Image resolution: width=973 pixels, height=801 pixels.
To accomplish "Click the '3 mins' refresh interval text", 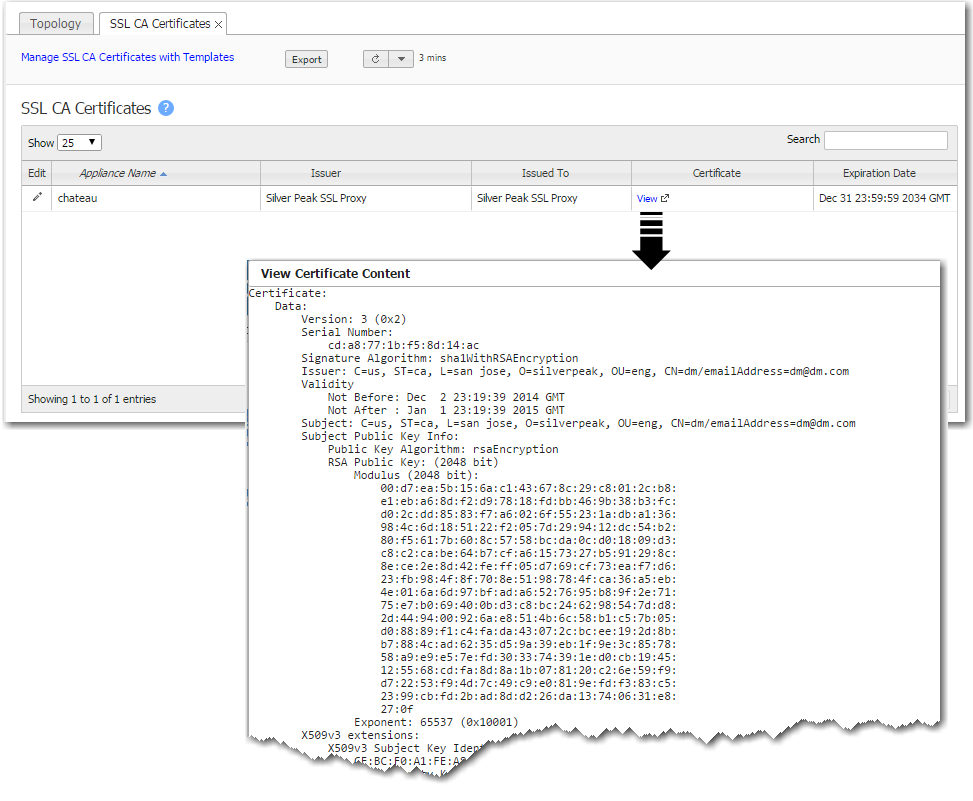I will click(x=433, y=58).
